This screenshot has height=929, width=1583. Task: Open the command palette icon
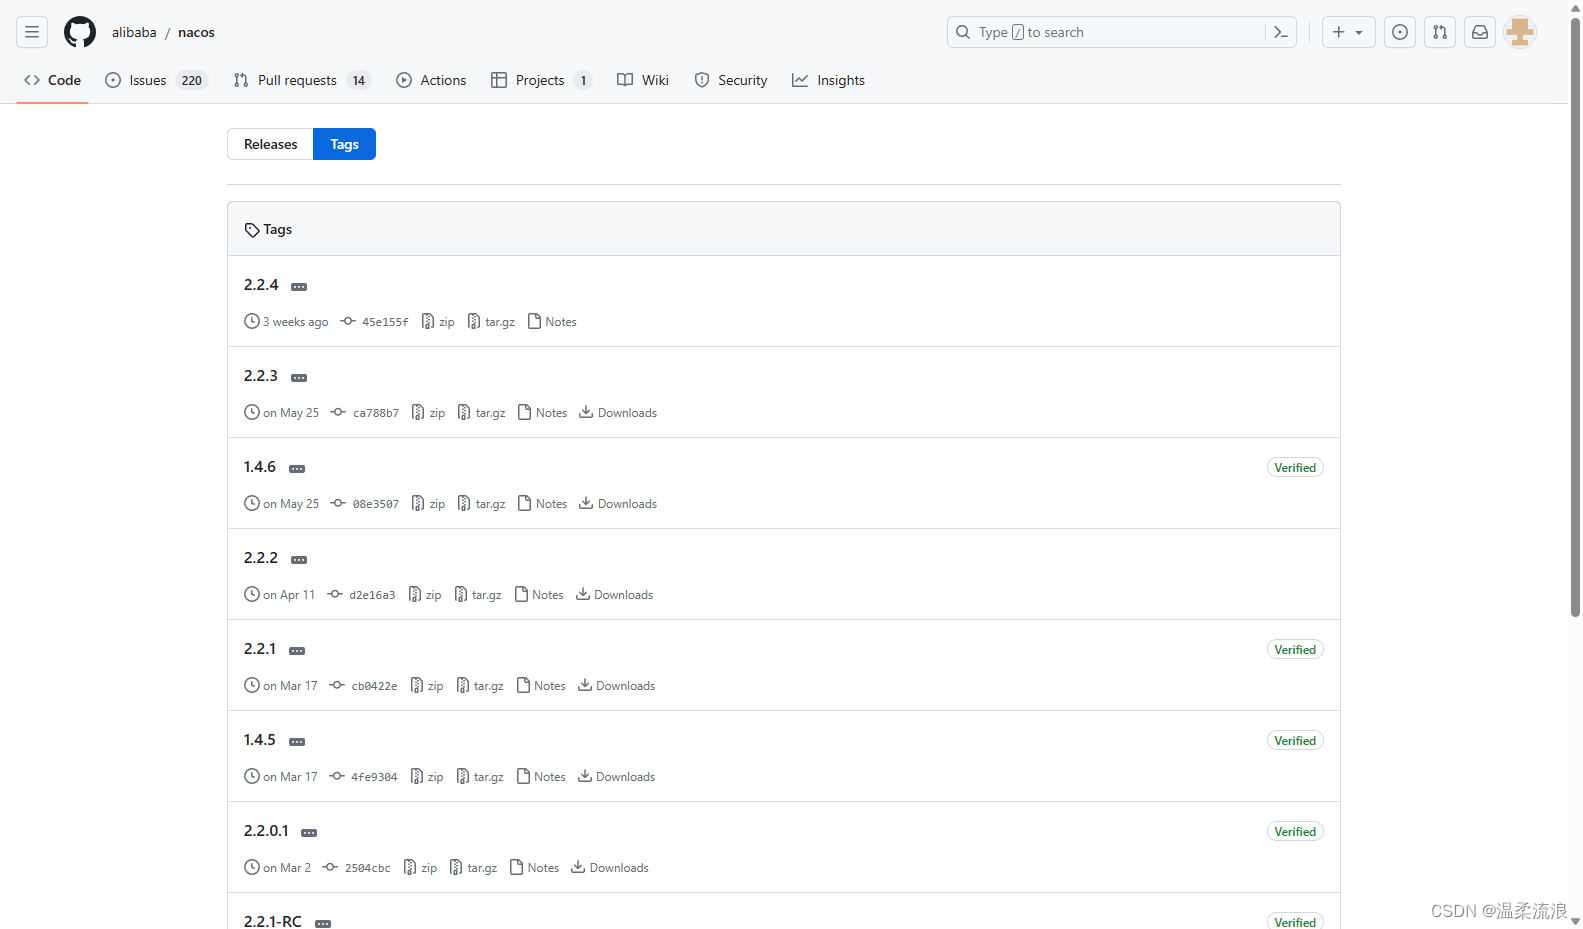[x=1281, y=32]
